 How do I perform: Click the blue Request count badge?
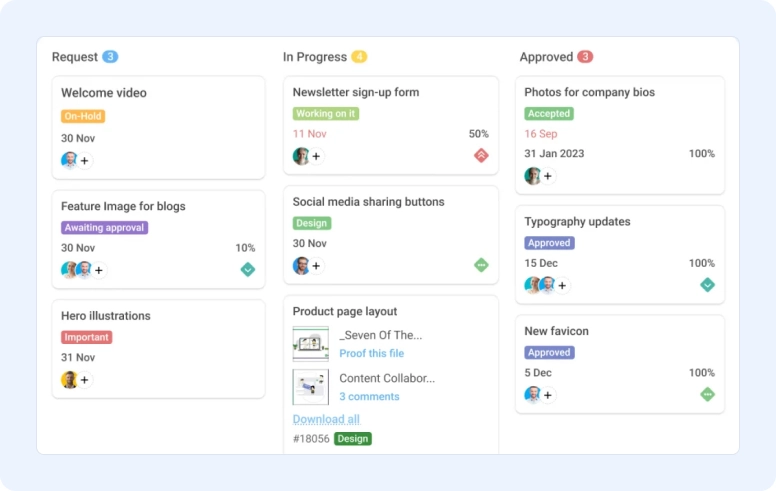(x=110, y=56)
